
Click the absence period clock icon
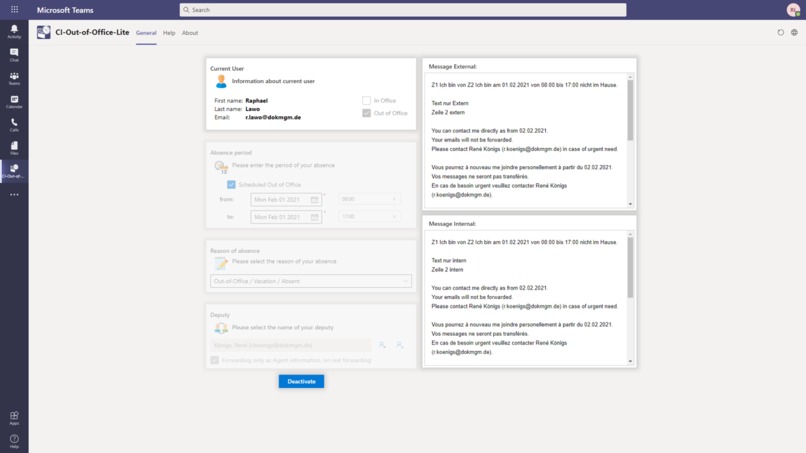[221, 167]
